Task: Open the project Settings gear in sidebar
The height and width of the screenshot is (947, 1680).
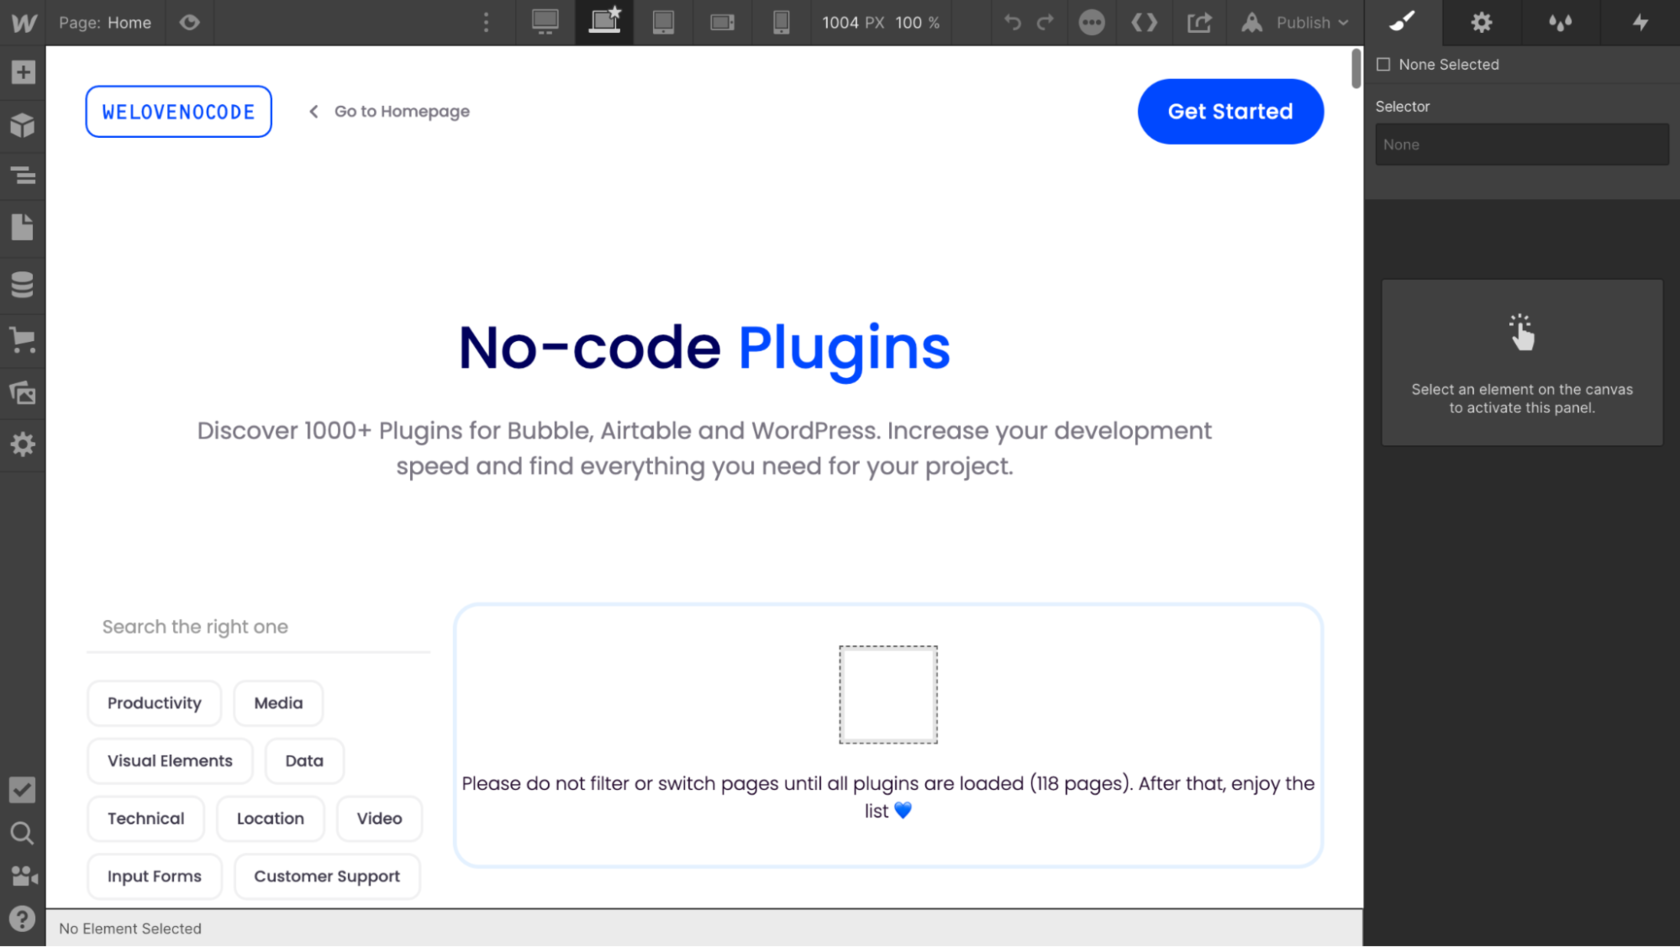Action: coord(23,444)
